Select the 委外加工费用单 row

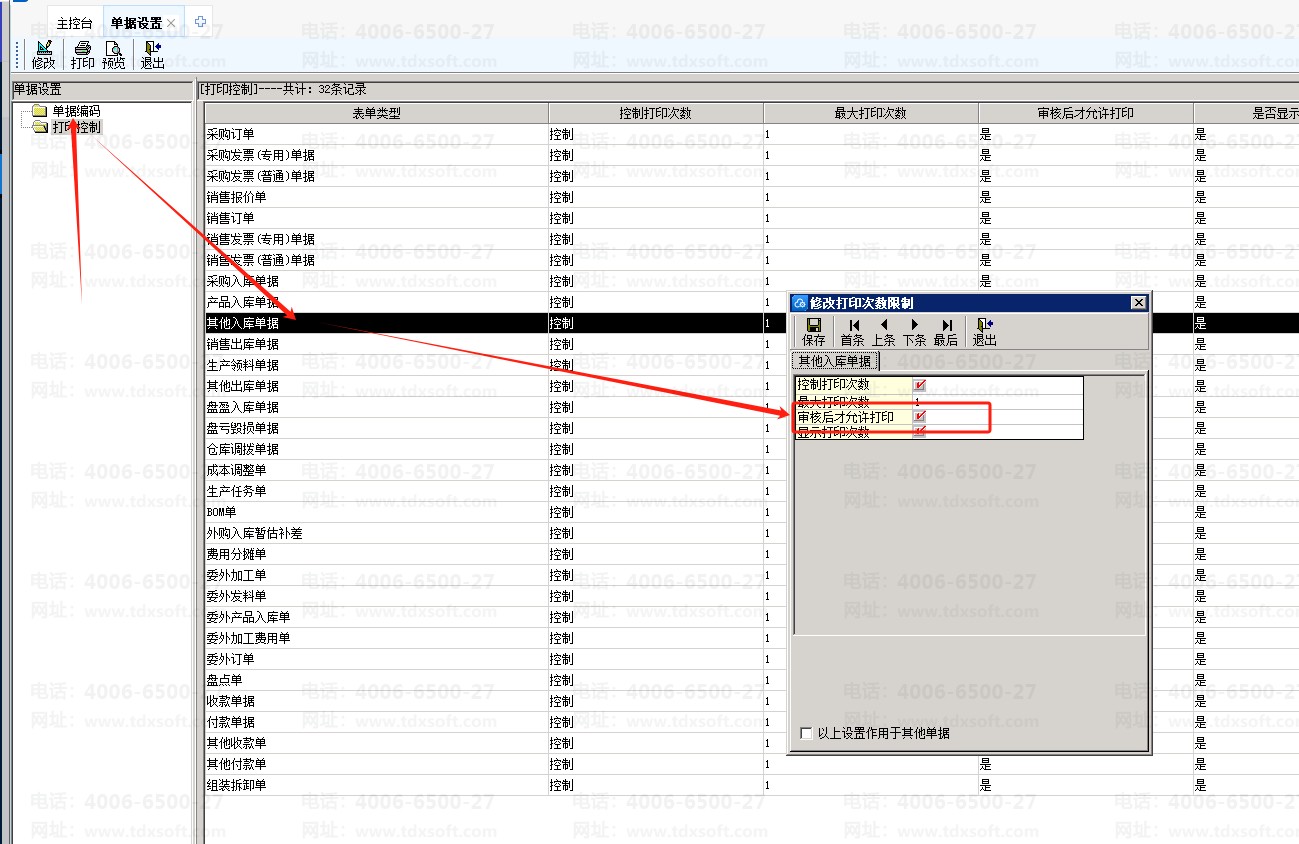click(x=752, y=638)
